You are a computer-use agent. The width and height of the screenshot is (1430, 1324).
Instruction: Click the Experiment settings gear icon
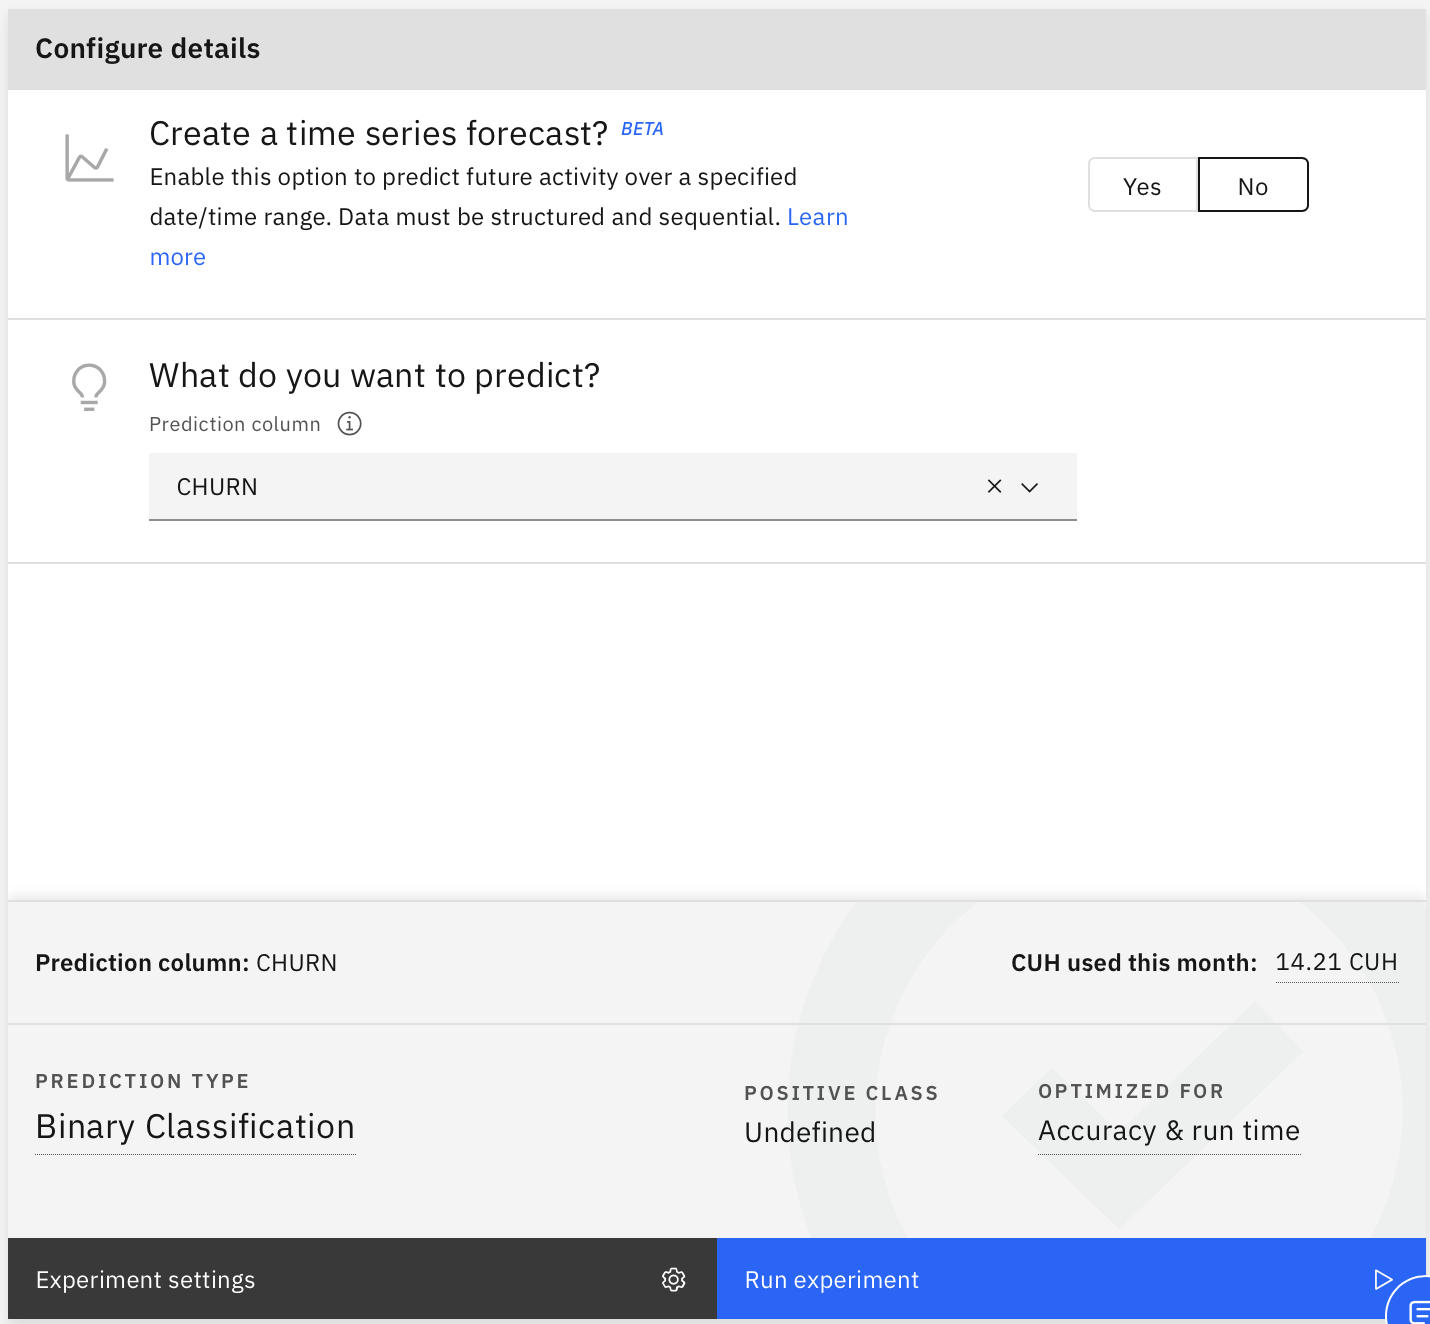click(674, 1280)
